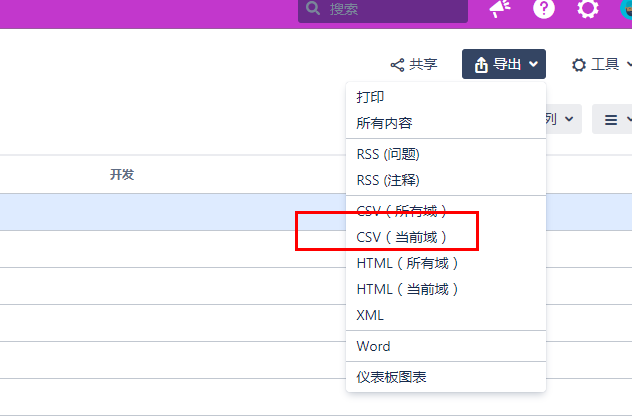Collapse the 导出 export dropdown
This screenshot has height=420, width=632.
point(504,64)
